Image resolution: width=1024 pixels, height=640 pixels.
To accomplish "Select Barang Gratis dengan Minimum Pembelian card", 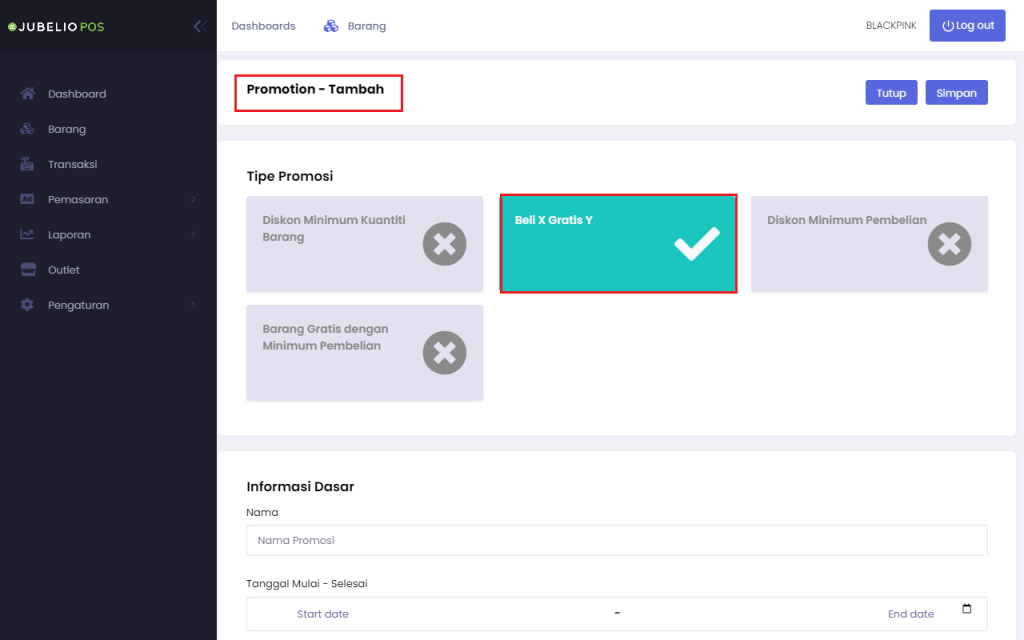I will (364, 353).
